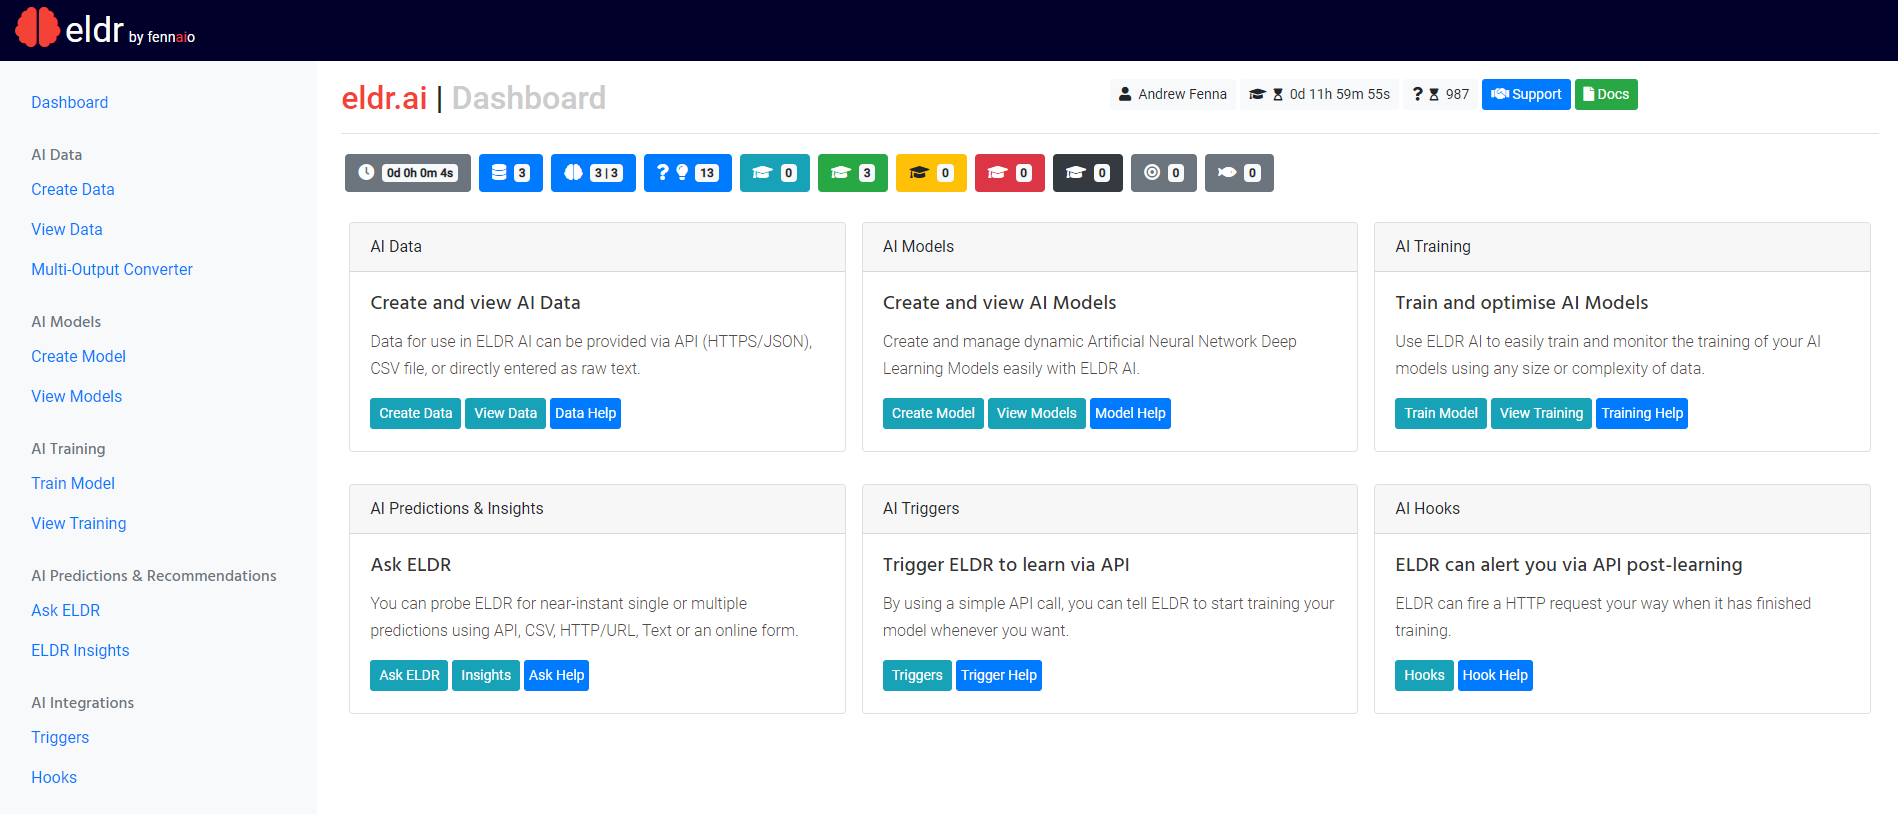This screenshot has height=814, width=1898.
Task: Open Data Help button
Action: (x=586, y=413)
